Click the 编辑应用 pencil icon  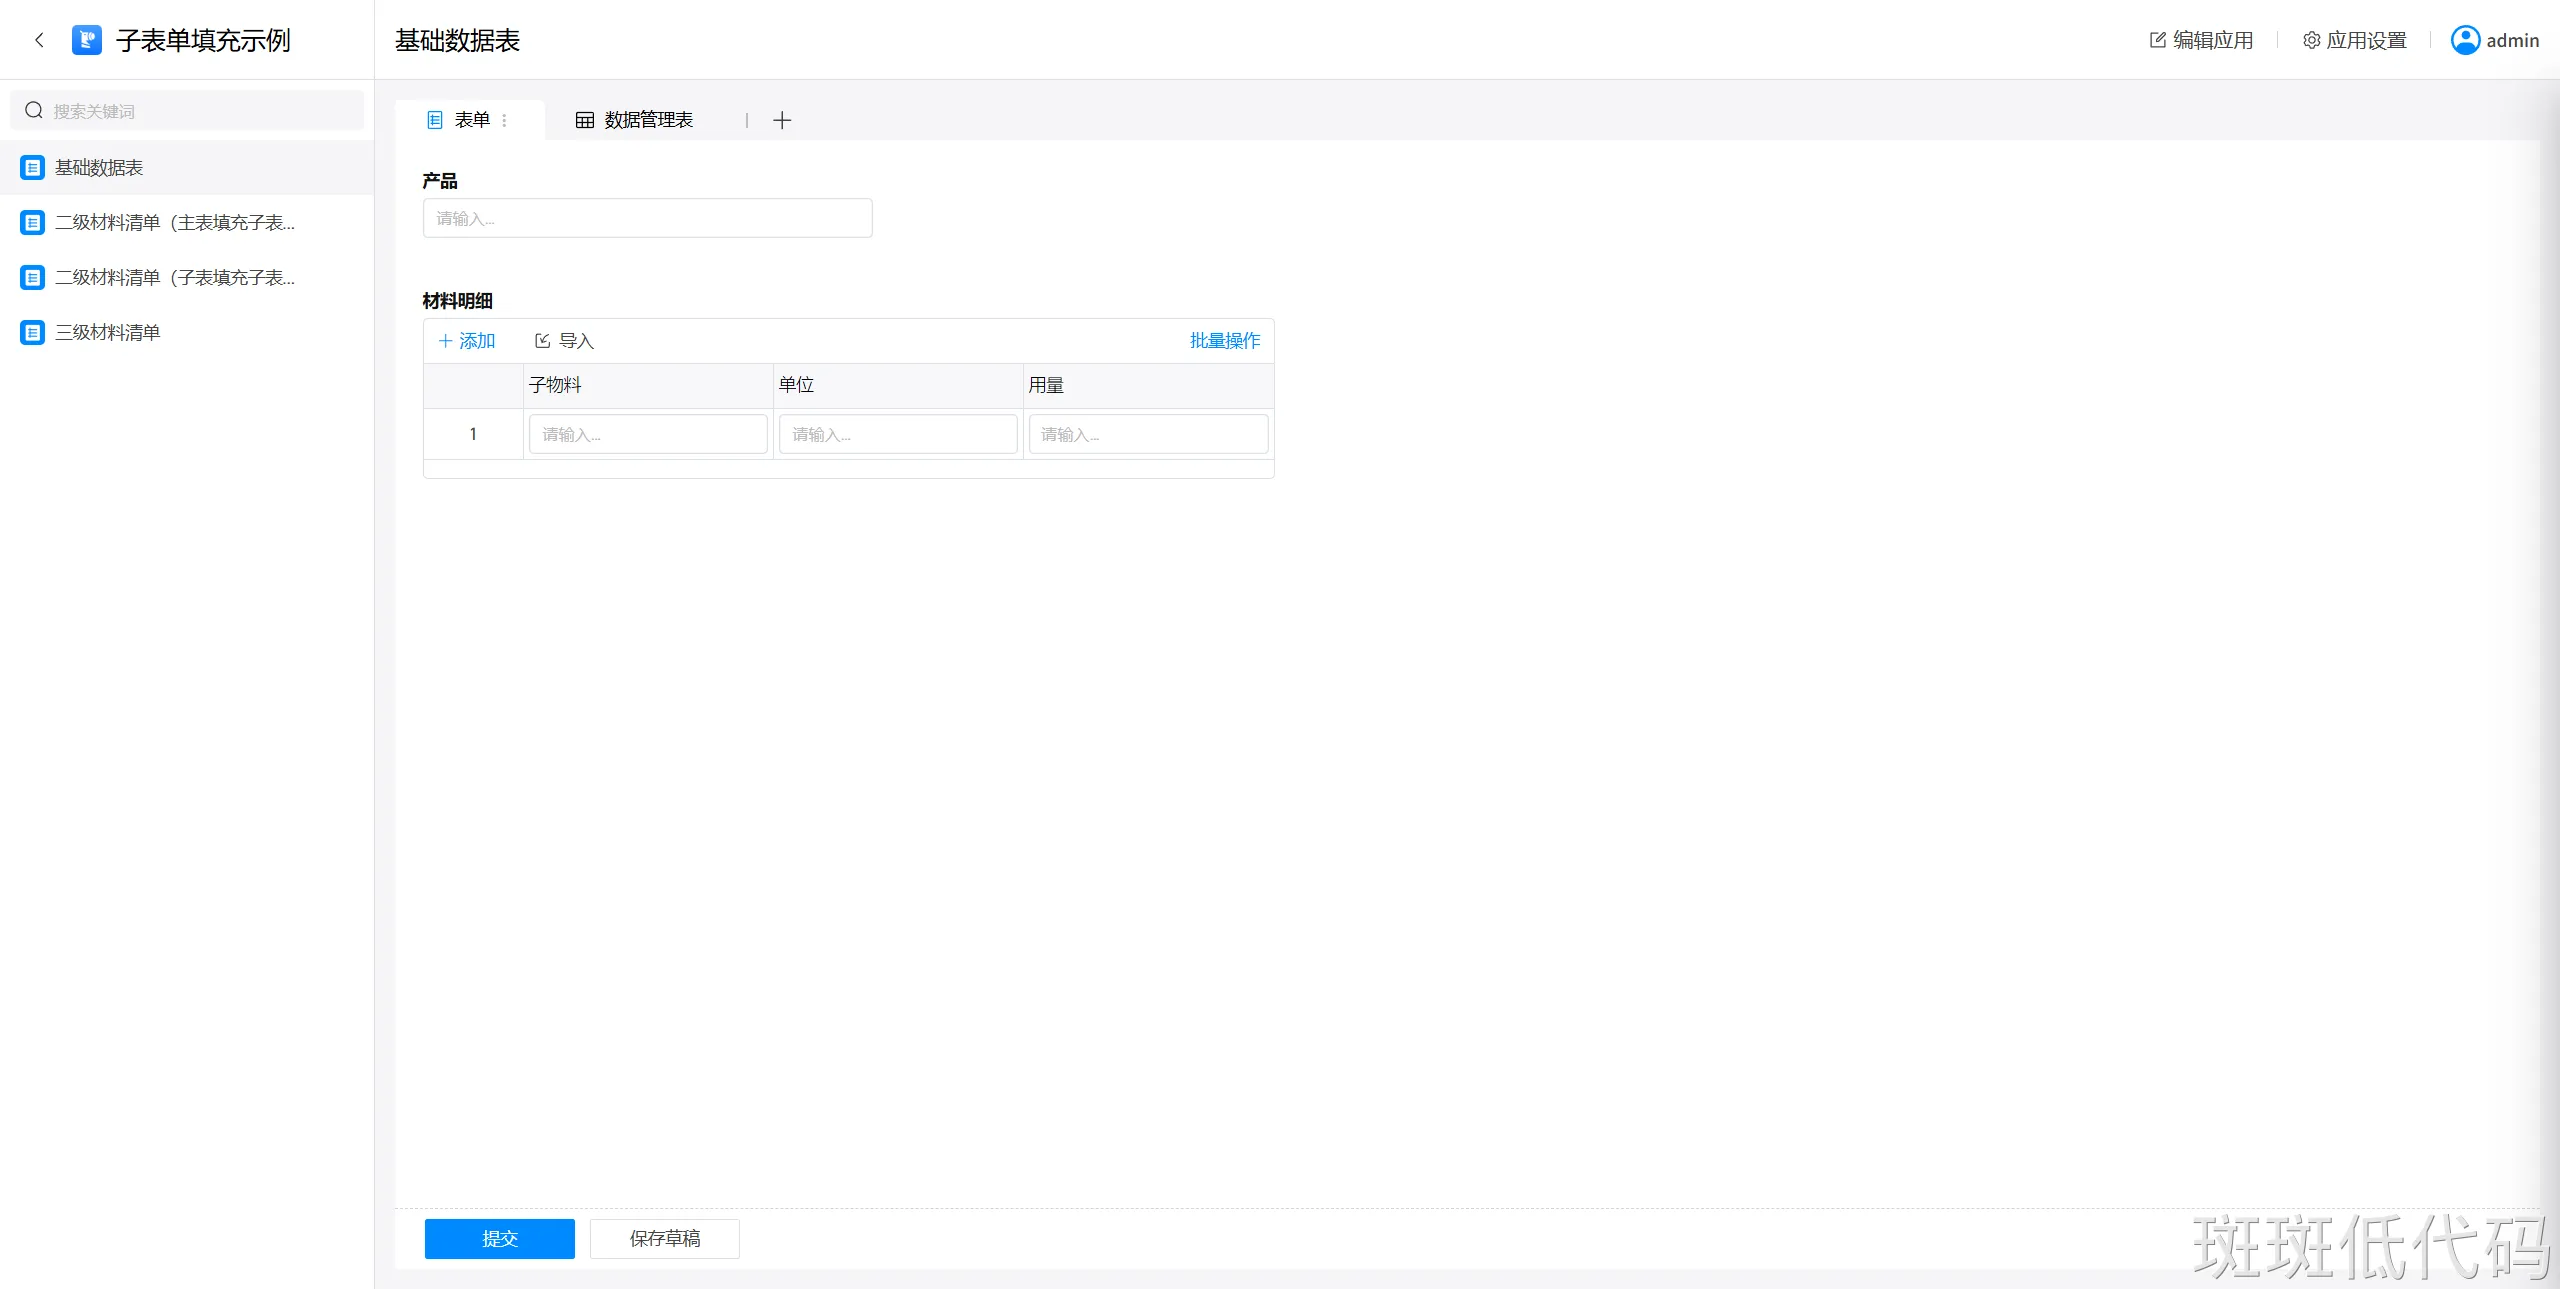(2157, 40)
